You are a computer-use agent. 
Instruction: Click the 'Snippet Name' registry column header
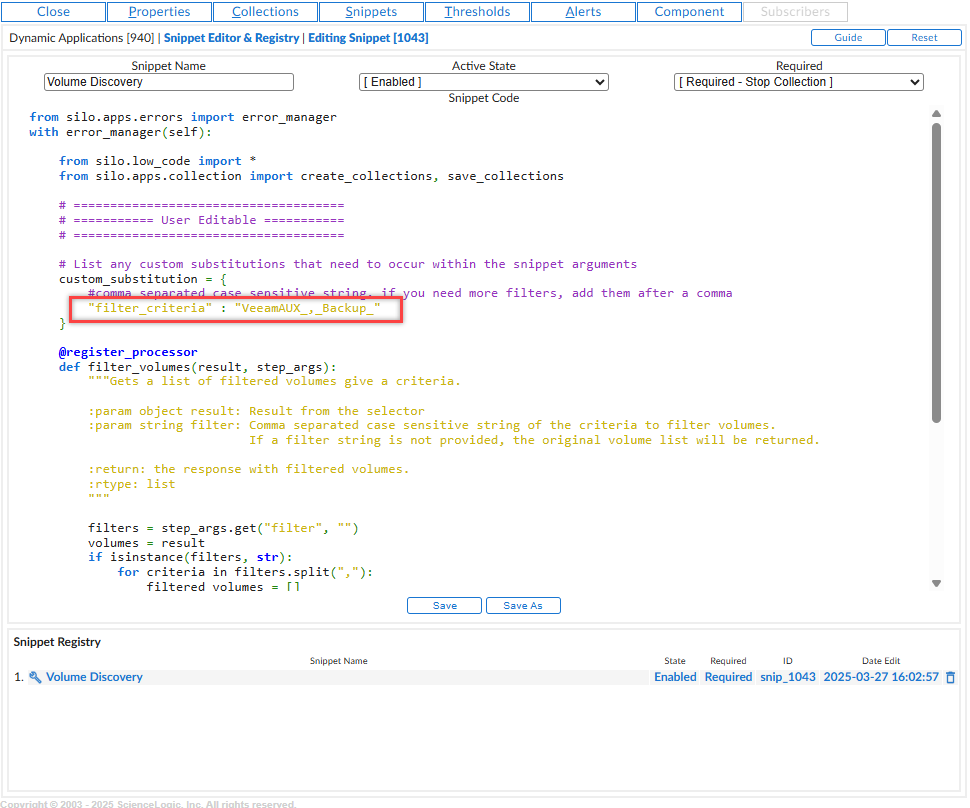click(338, 661)
